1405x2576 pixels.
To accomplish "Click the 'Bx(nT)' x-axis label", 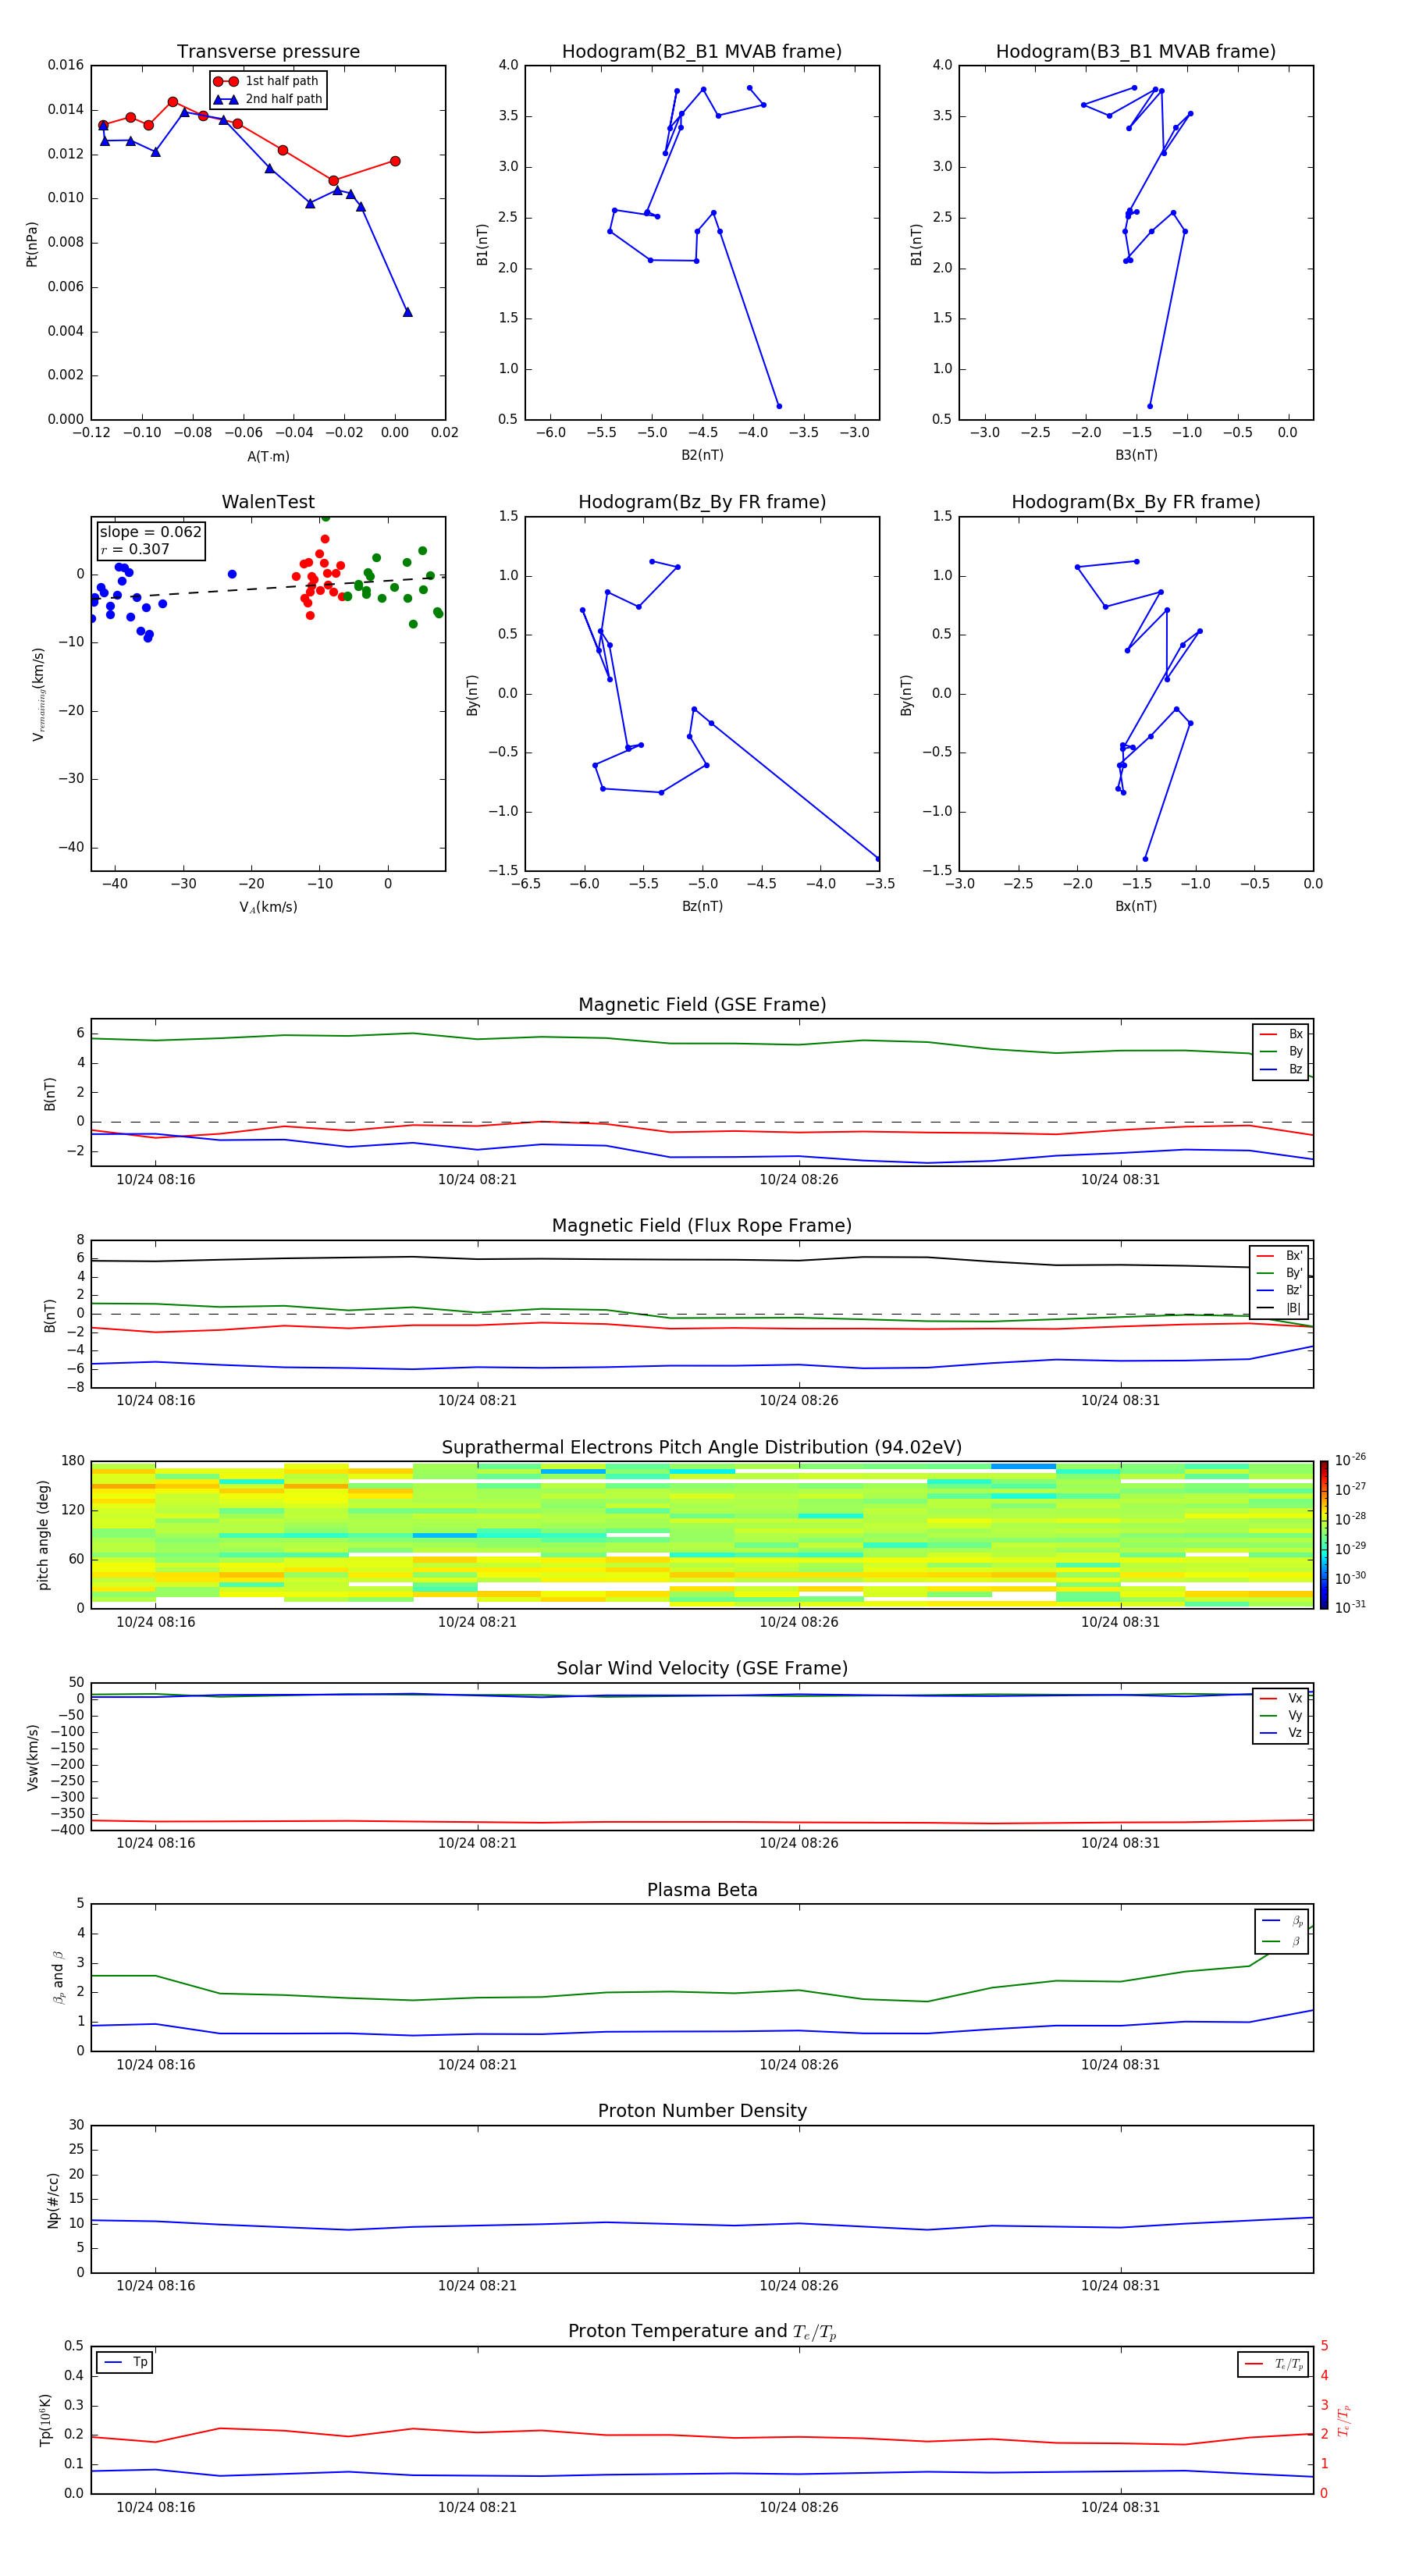I will tap(1136, 906).
